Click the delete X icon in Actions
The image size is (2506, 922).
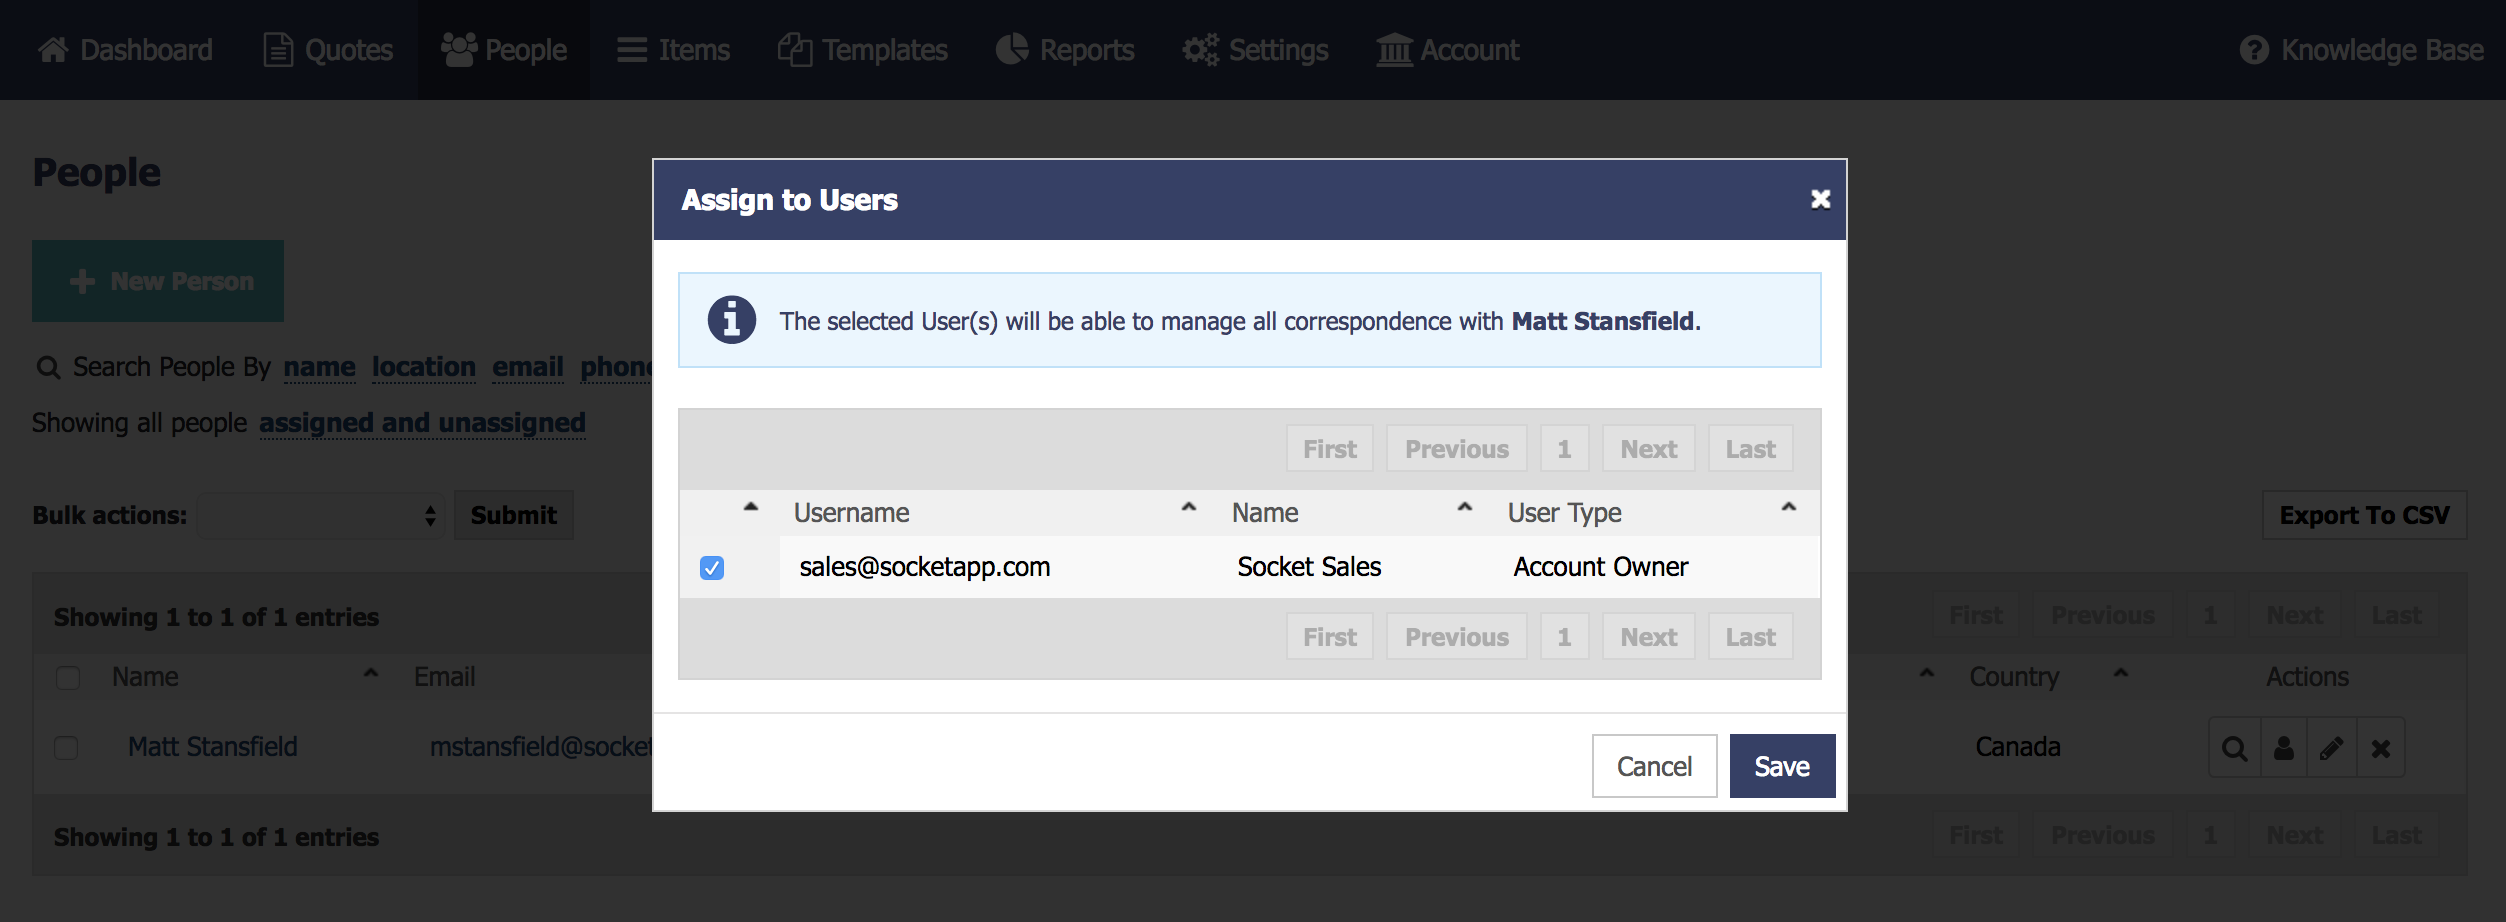pos(2380,748)
